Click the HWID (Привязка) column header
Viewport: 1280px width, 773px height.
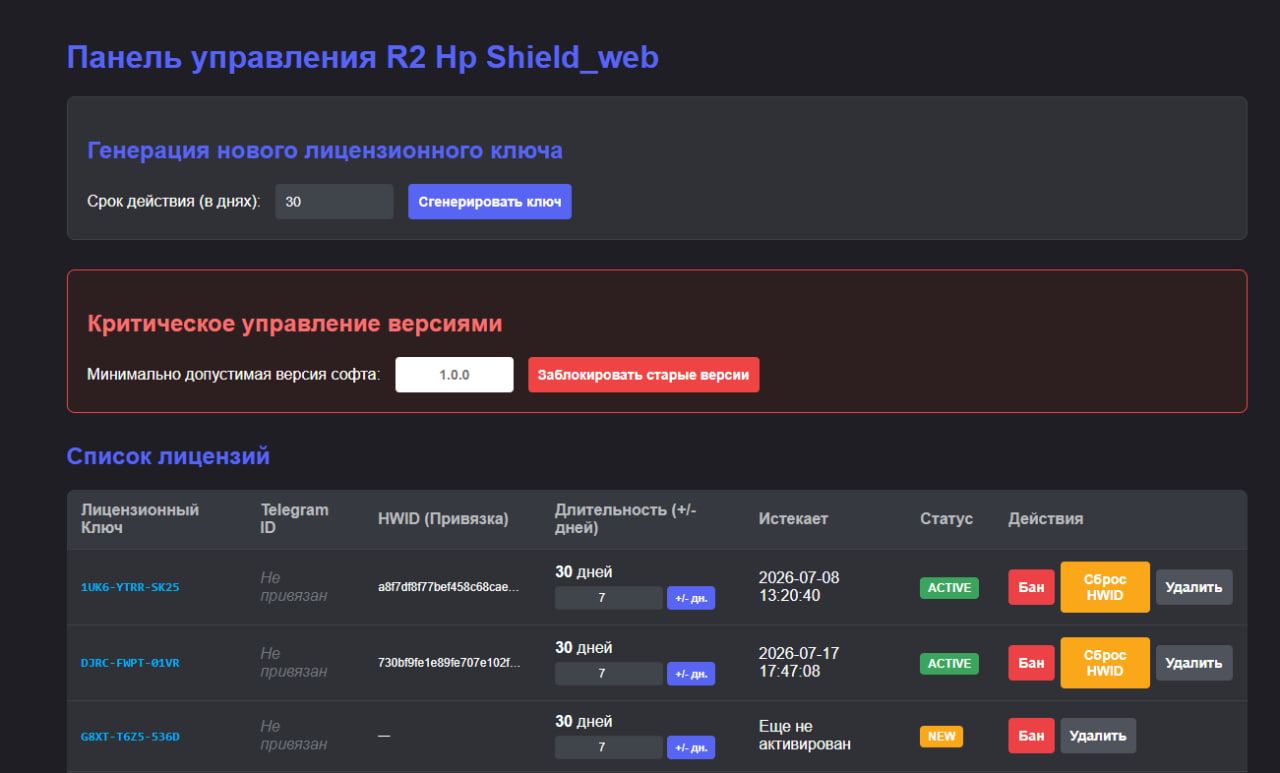click(x=443, y=519)
